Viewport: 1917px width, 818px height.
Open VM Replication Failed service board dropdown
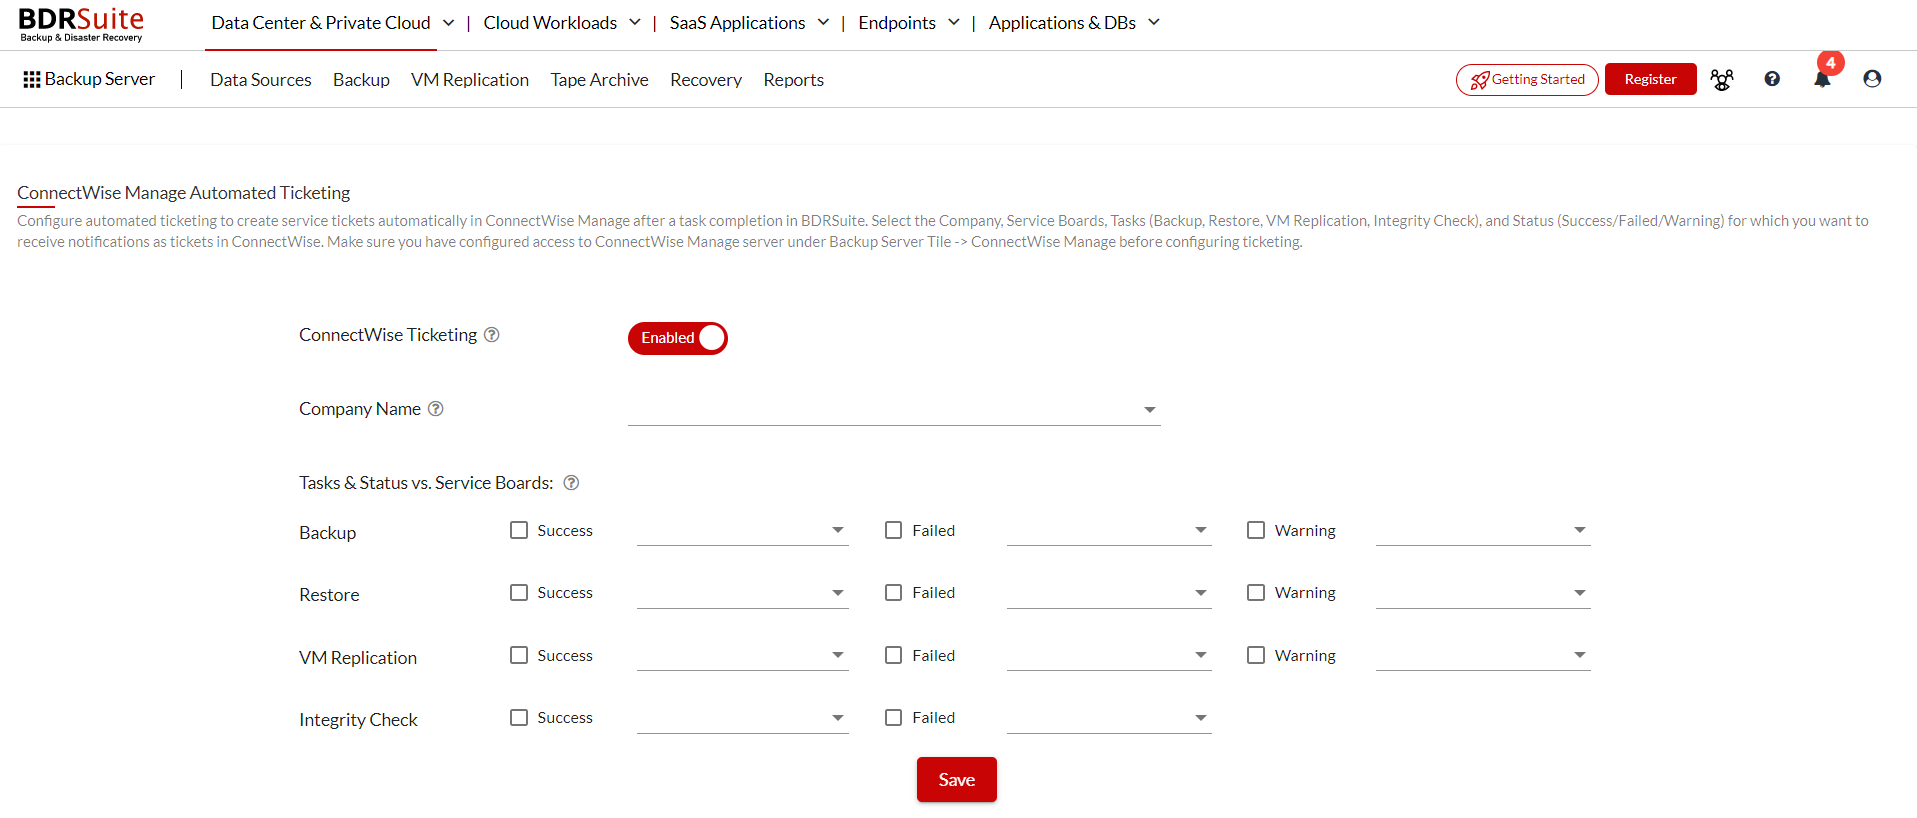pyautogui.click(x=1109, y=656)
